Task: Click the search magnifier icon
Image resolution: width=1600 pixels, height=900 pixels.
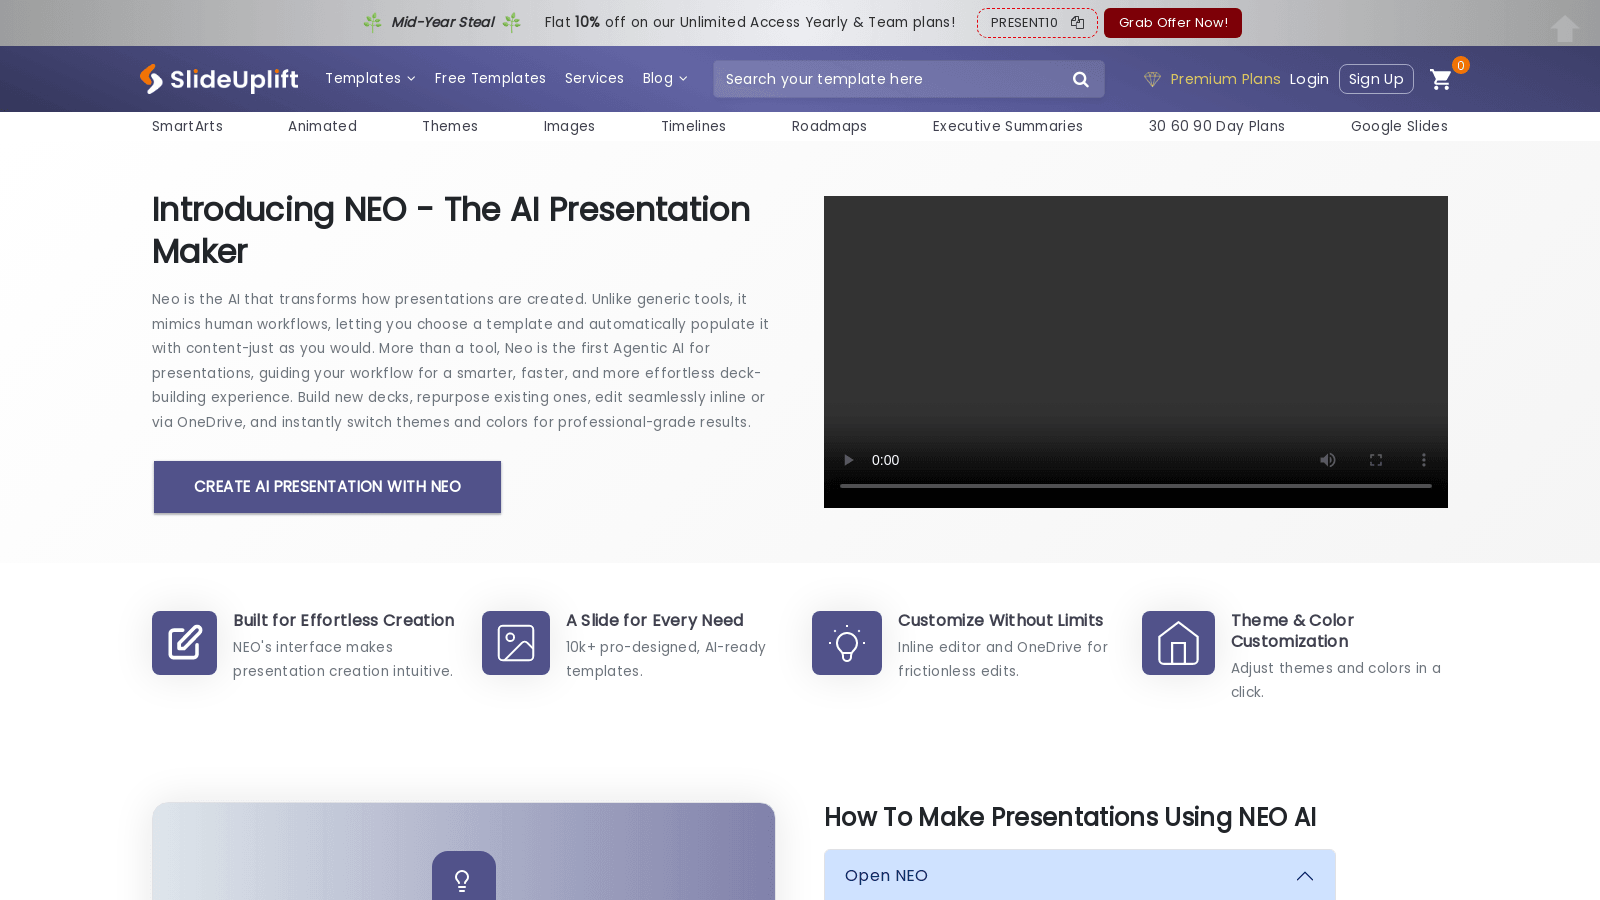Action: click(1080, 79)
